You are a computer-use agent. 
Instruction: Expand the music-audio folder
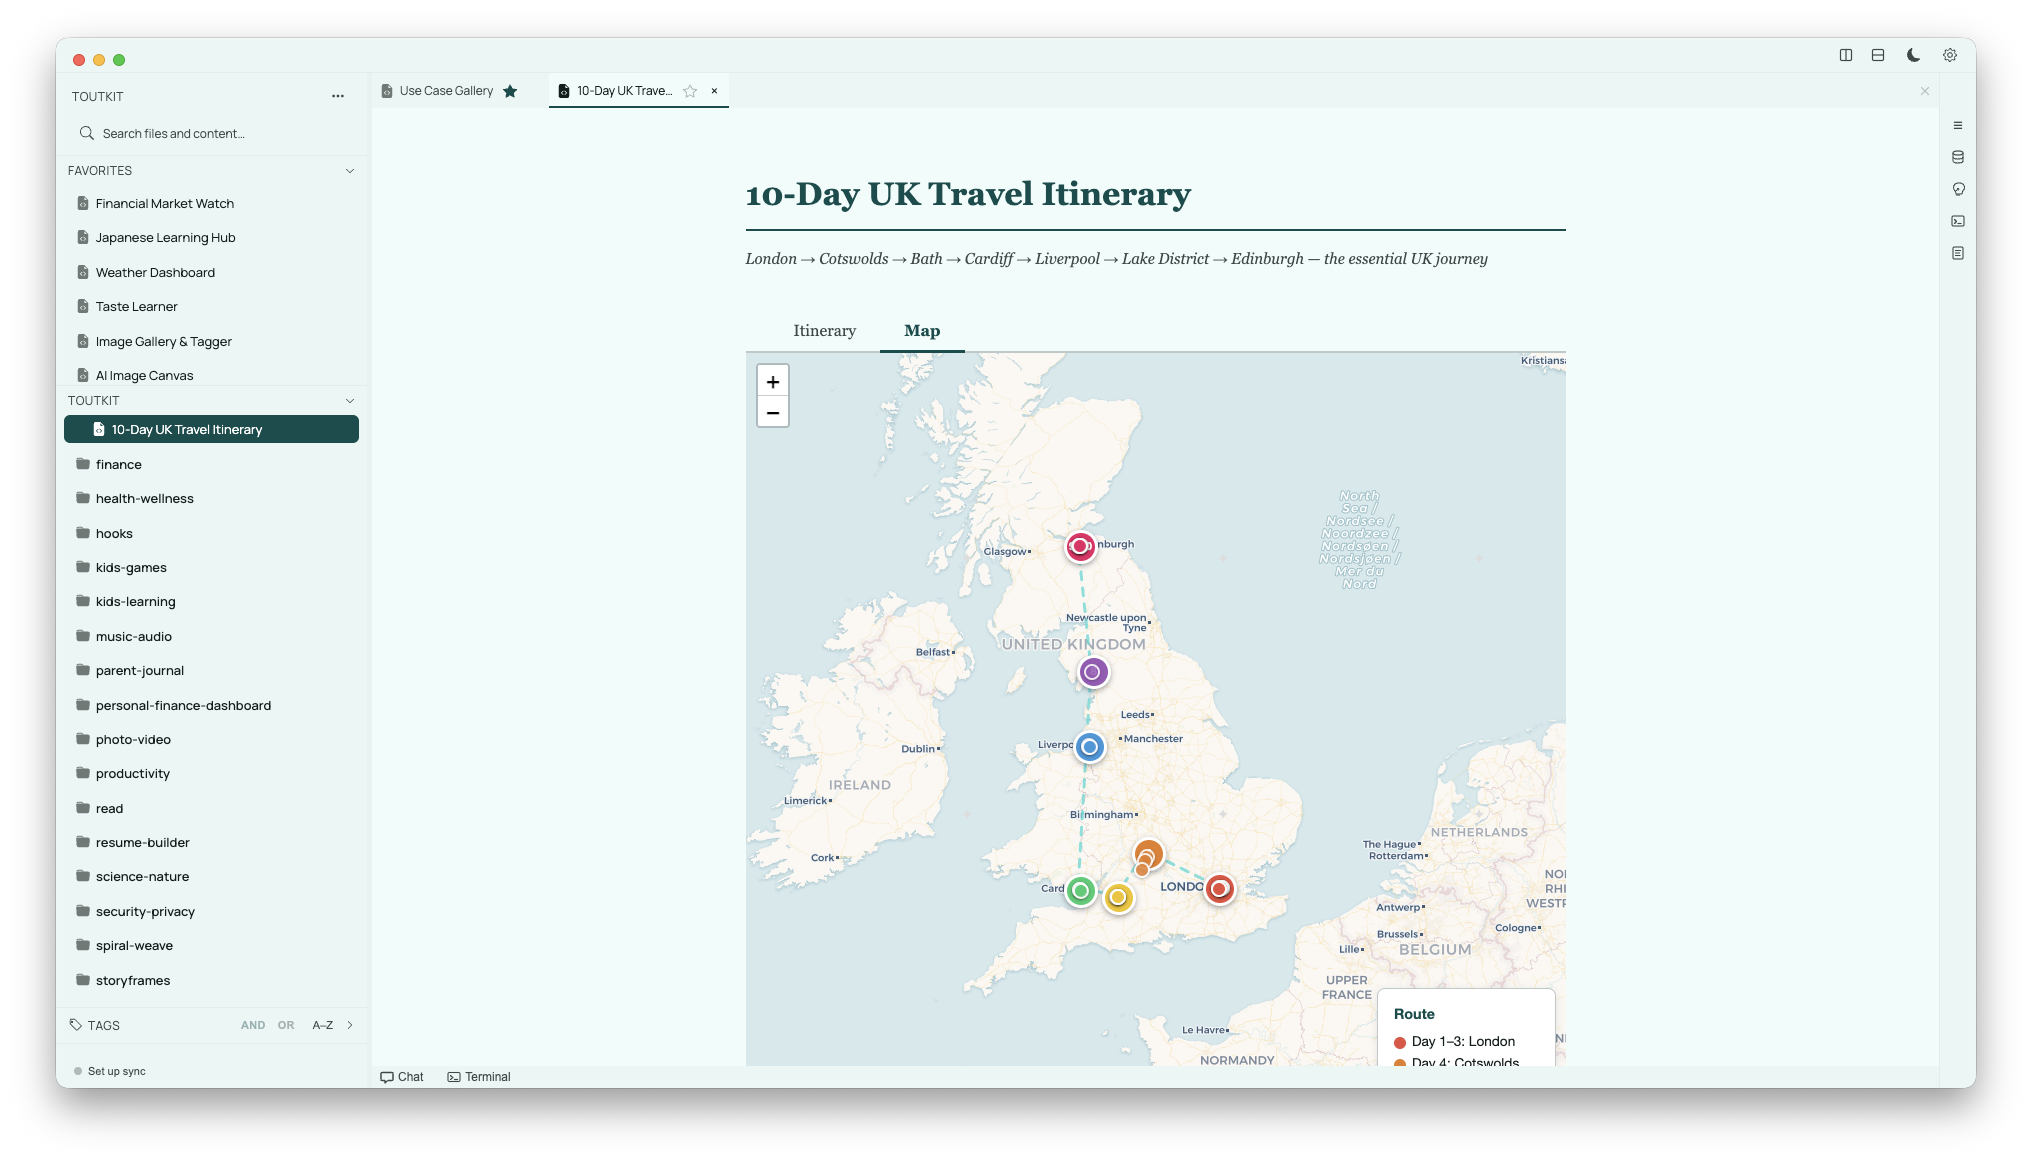[x=212, y=636]
